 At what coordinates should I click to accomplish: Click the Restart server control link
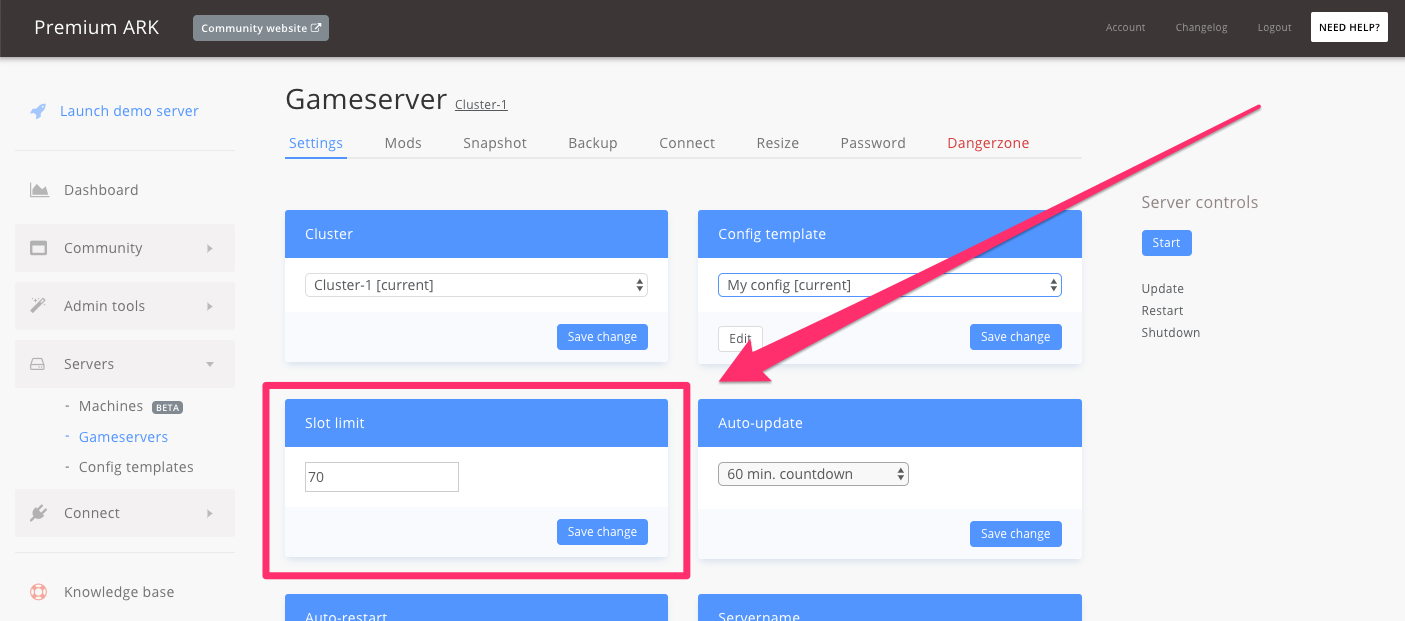point(1163,311)
